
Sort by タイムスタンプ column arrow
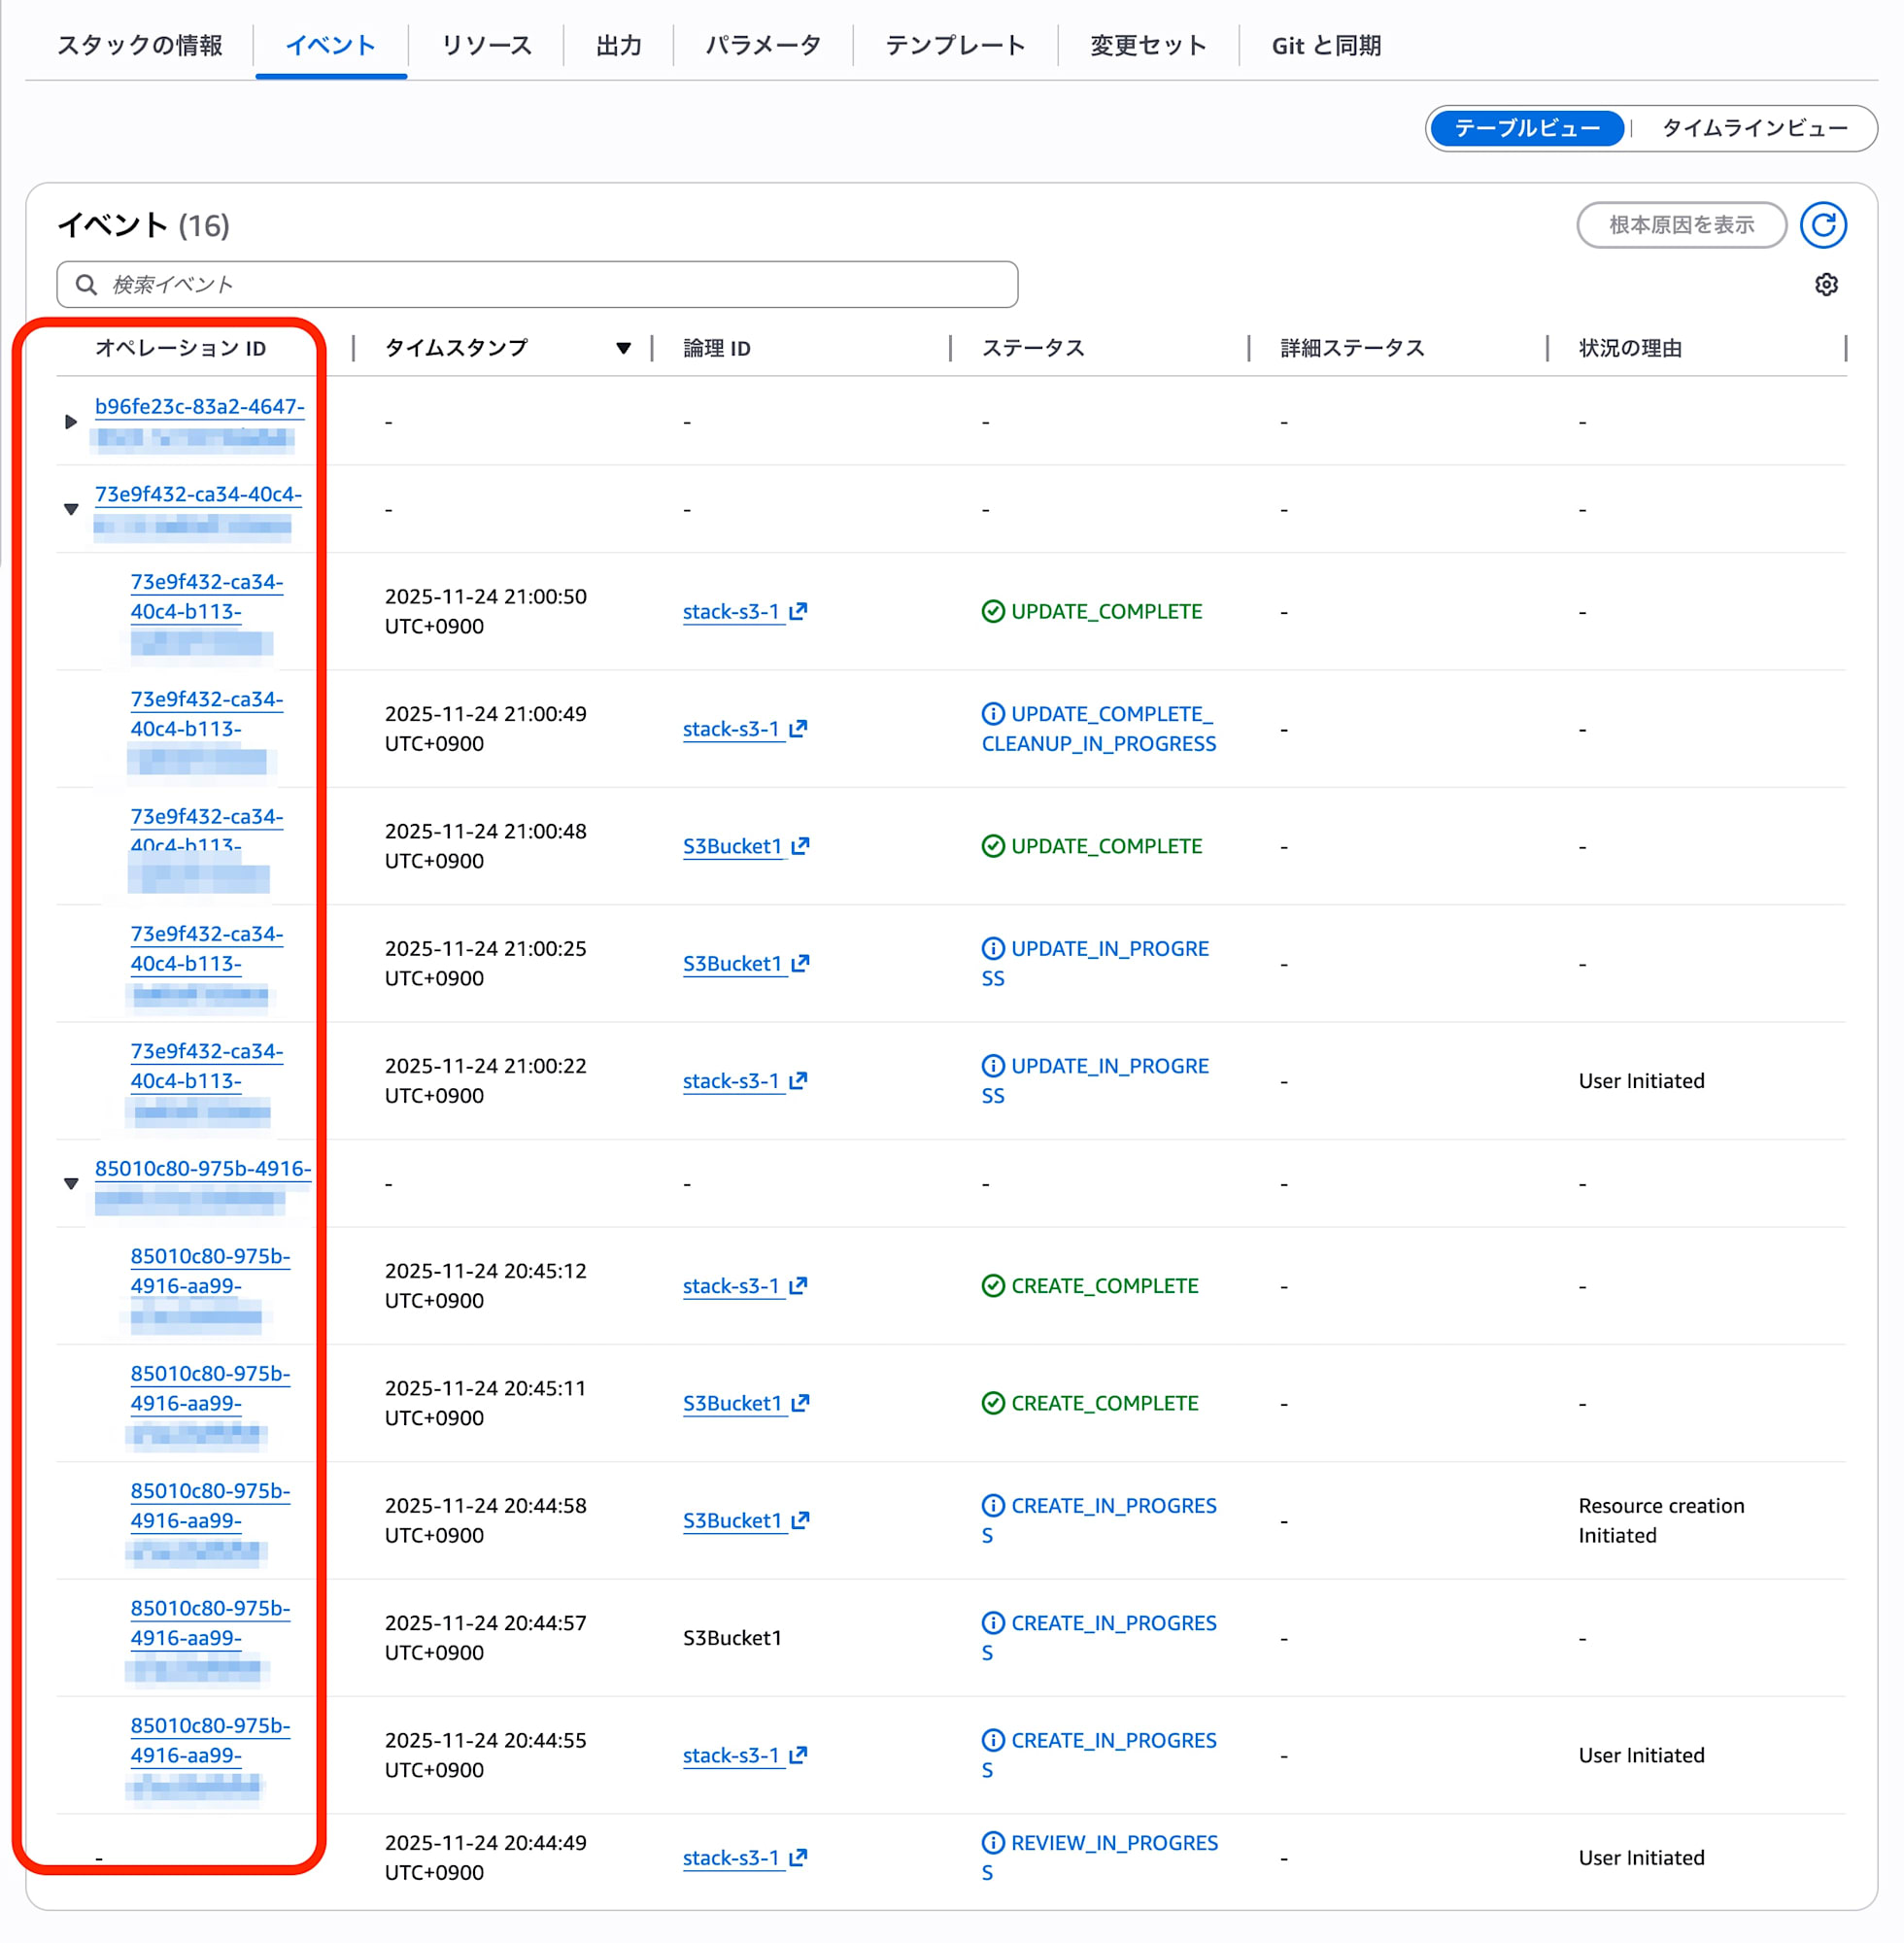[623, 348]
